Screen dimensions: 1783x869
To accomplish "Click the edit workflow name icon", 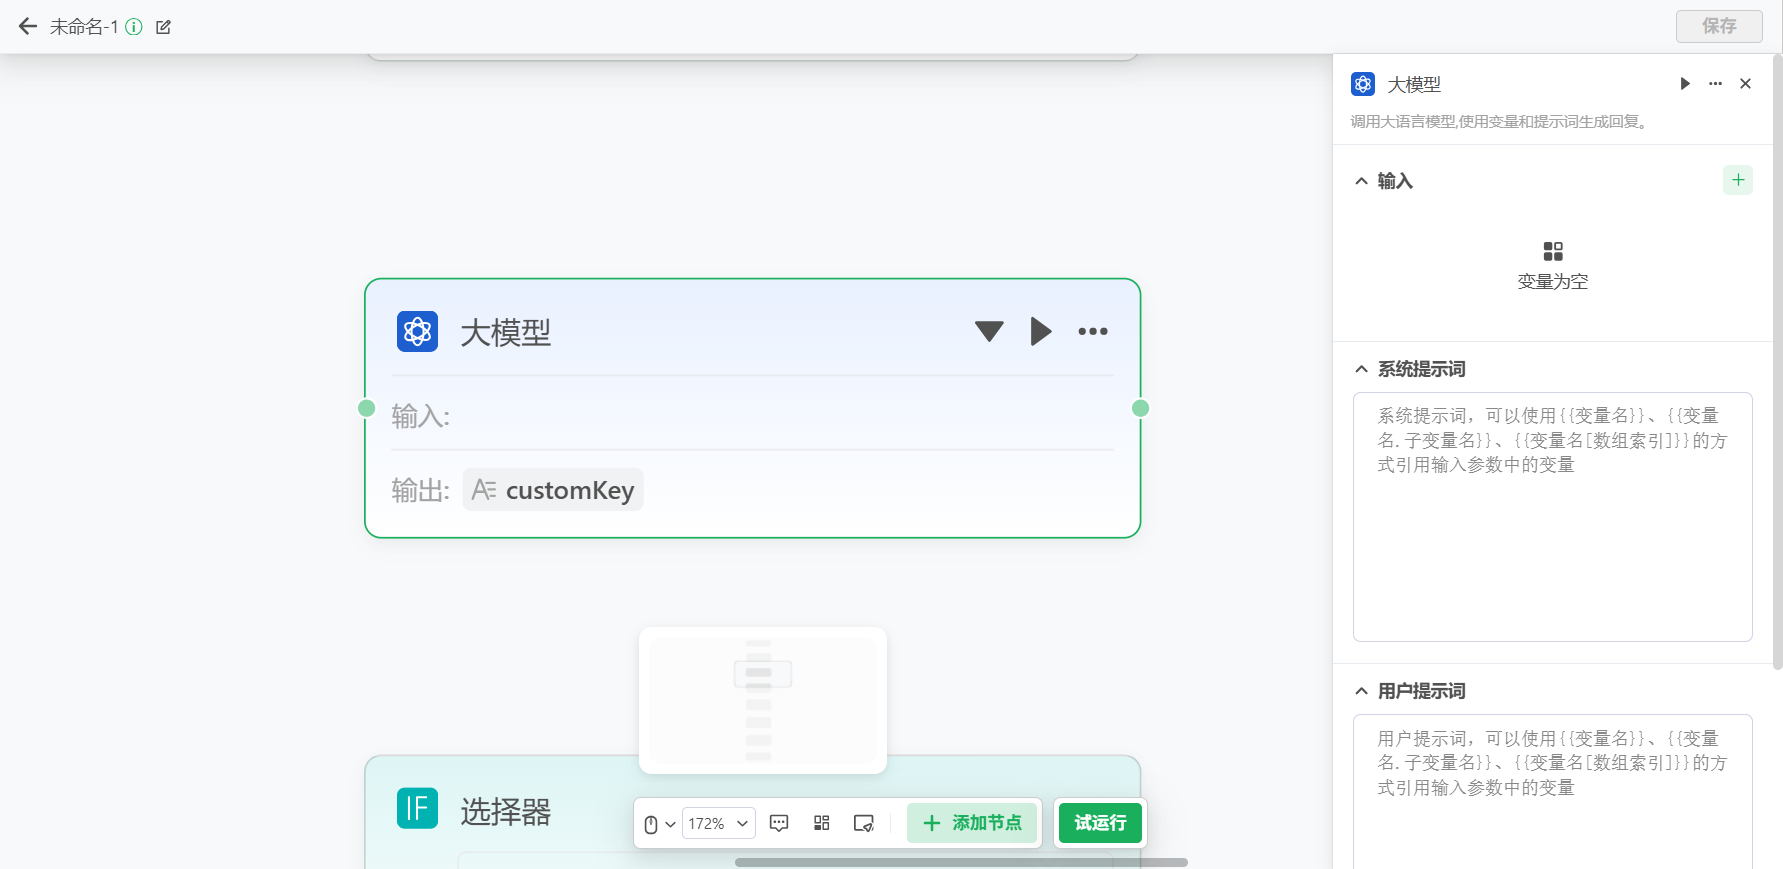I will (x=163, y=27).
